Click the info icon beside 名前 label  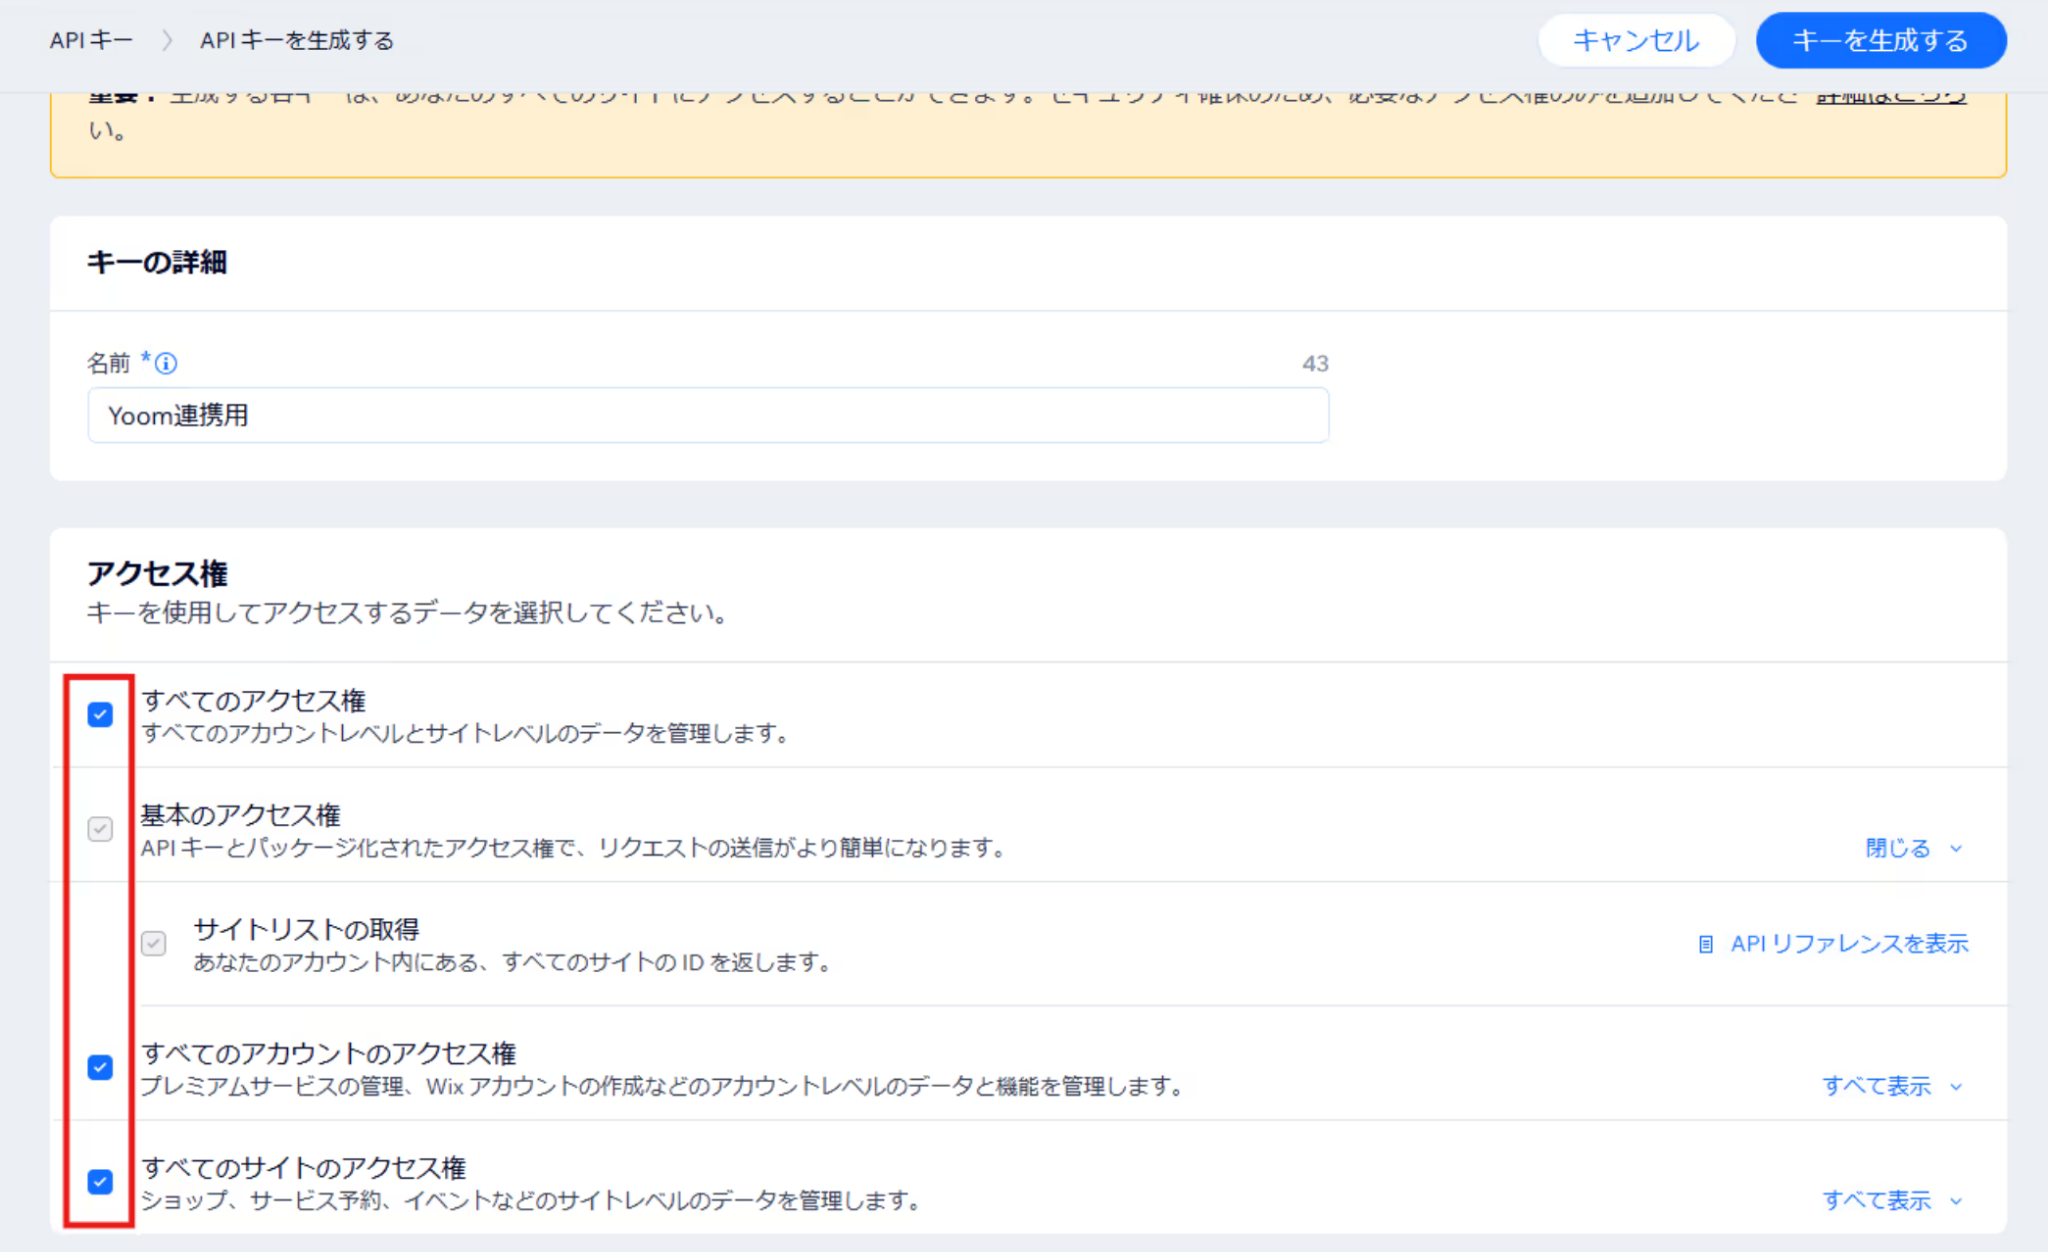click(166, 363)
